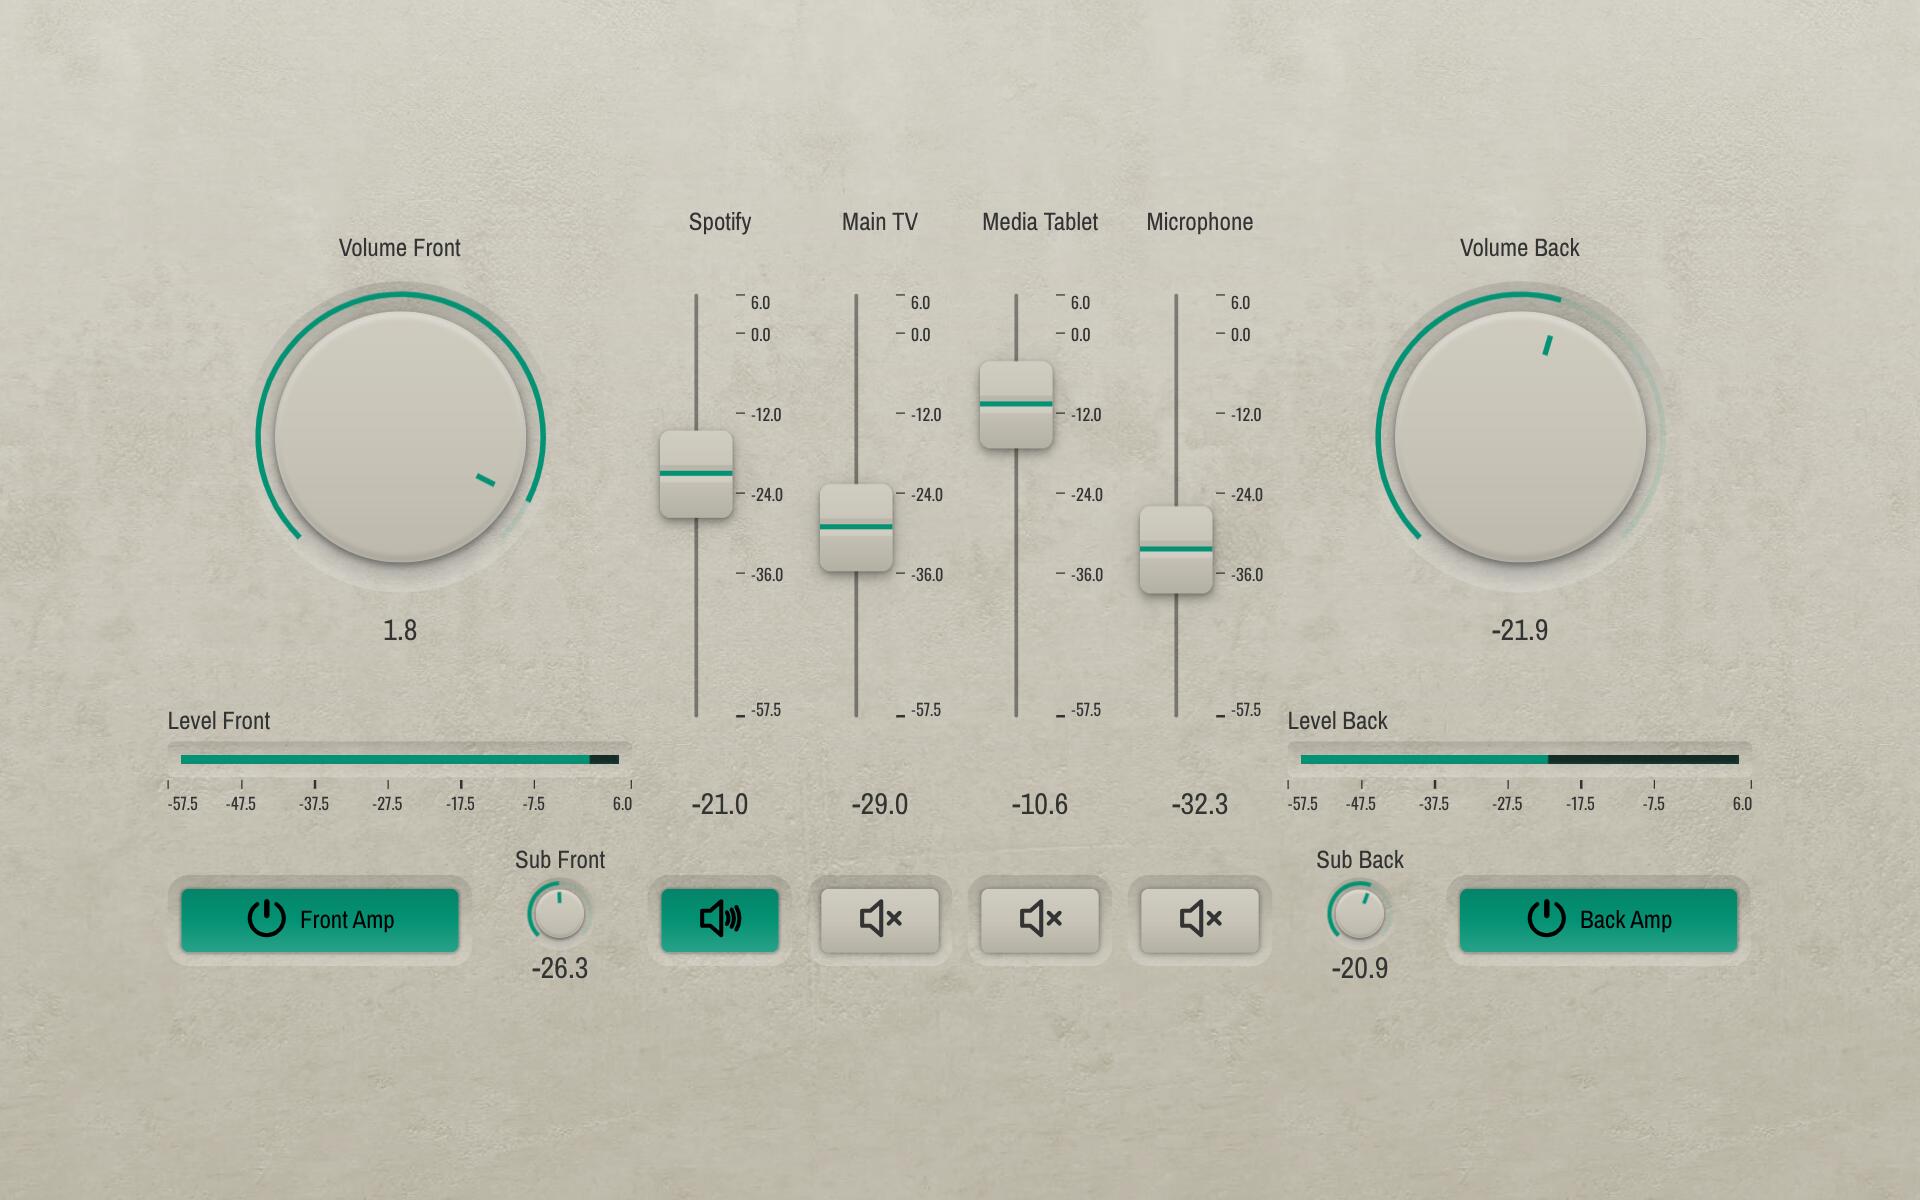Image resolution: width=1920 pixels, height=1200 pixels.
Task: Click the Main TV fader handle
Action: [856, 528]
